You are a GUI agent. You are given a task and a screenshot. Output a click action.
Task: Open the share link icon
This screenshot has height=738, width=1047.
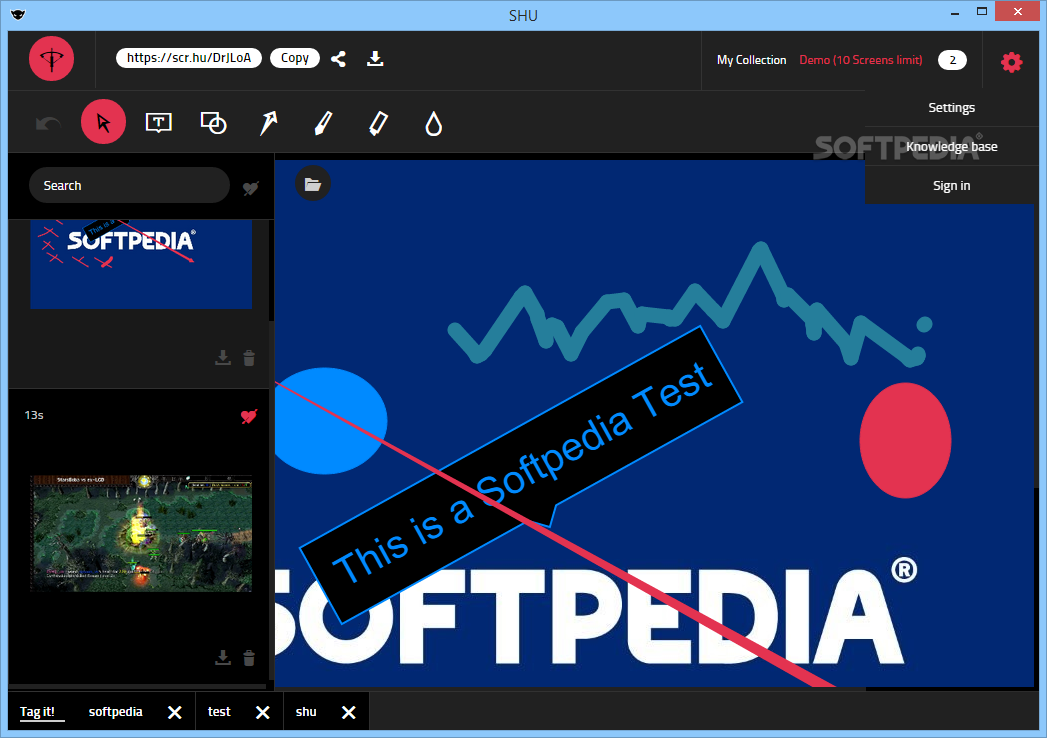339,59
